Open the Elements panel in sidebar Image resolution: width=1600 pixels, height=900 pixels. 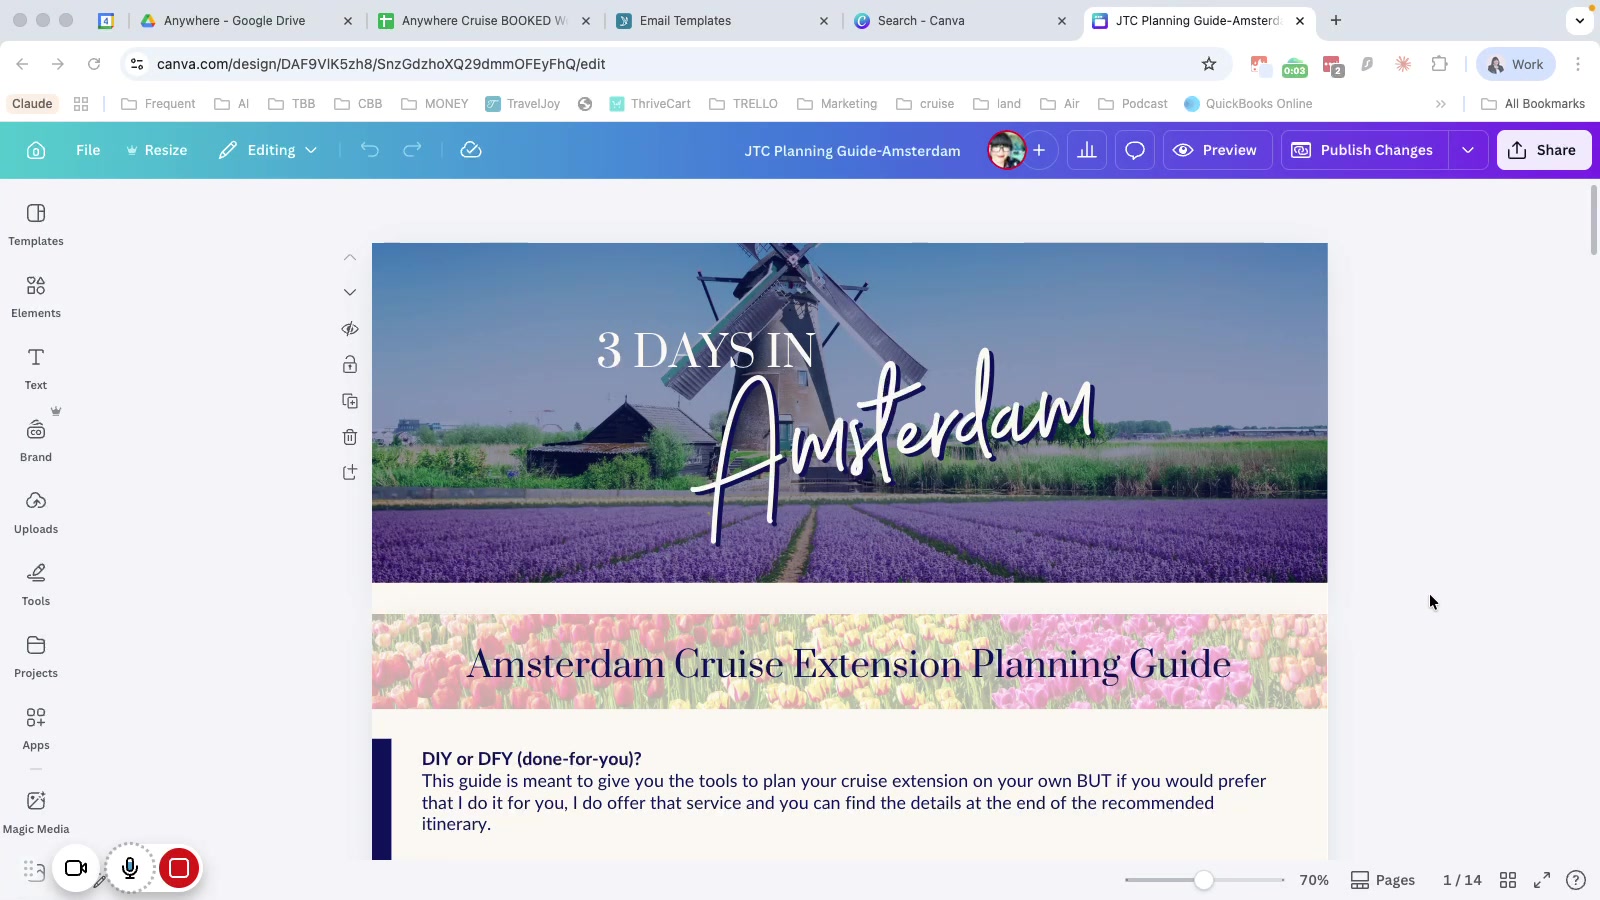[36, 296]
